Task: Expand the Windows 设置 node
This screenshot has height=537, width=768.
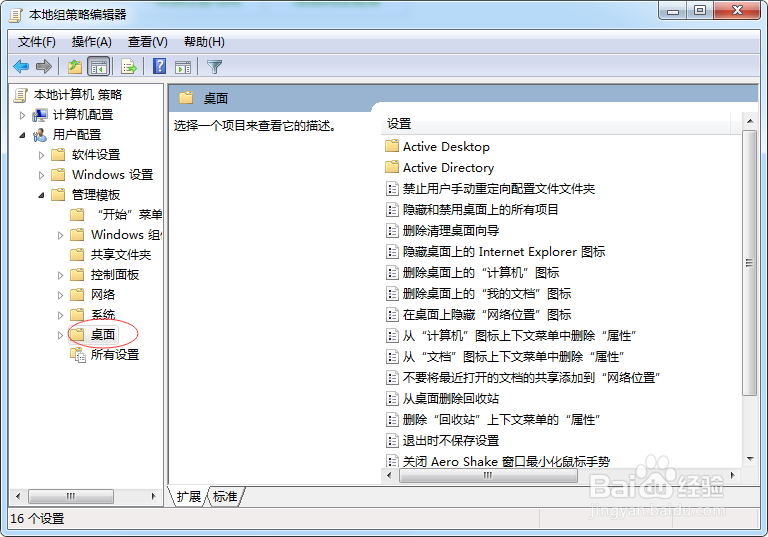Action: pos(41,175)
